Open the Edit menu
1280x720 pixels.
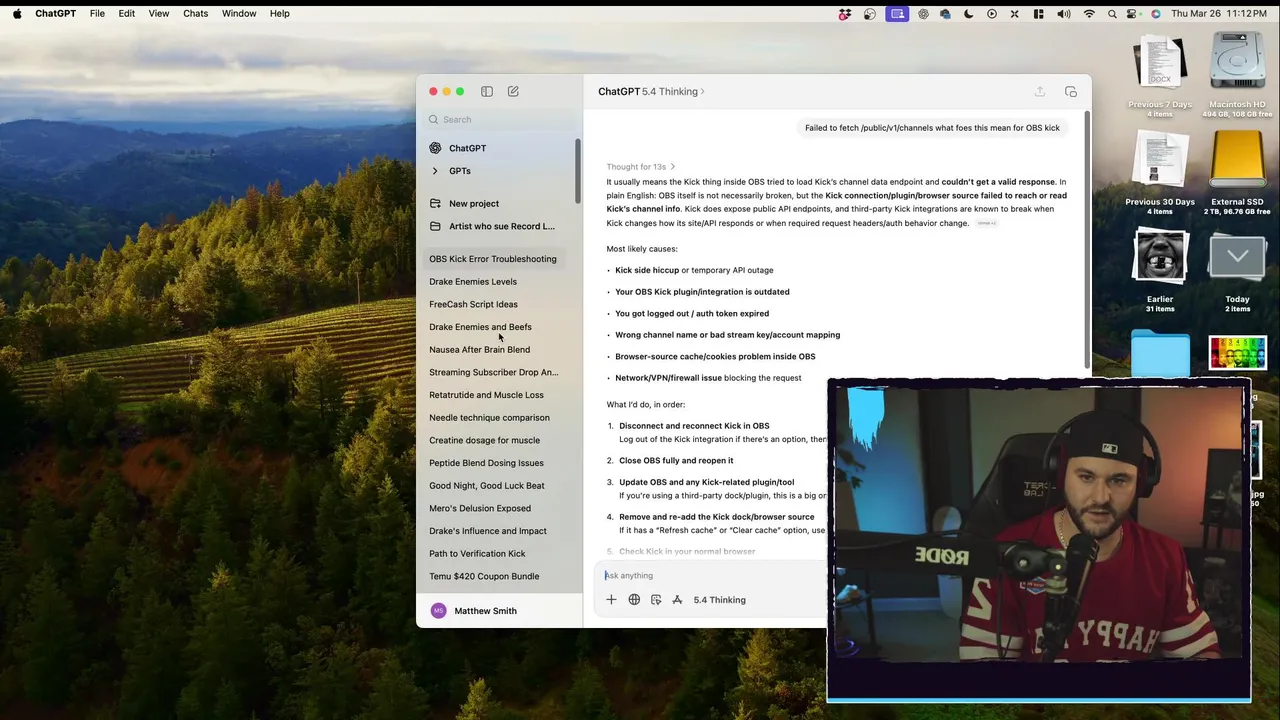click(127, 14)
